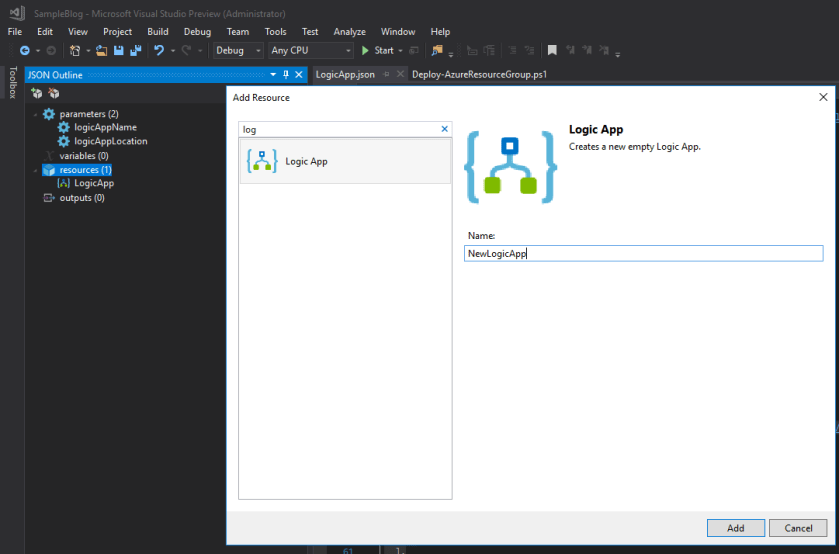Click the Cancel button
This screenshot has width=839, height=554.
tap(798, 528)
